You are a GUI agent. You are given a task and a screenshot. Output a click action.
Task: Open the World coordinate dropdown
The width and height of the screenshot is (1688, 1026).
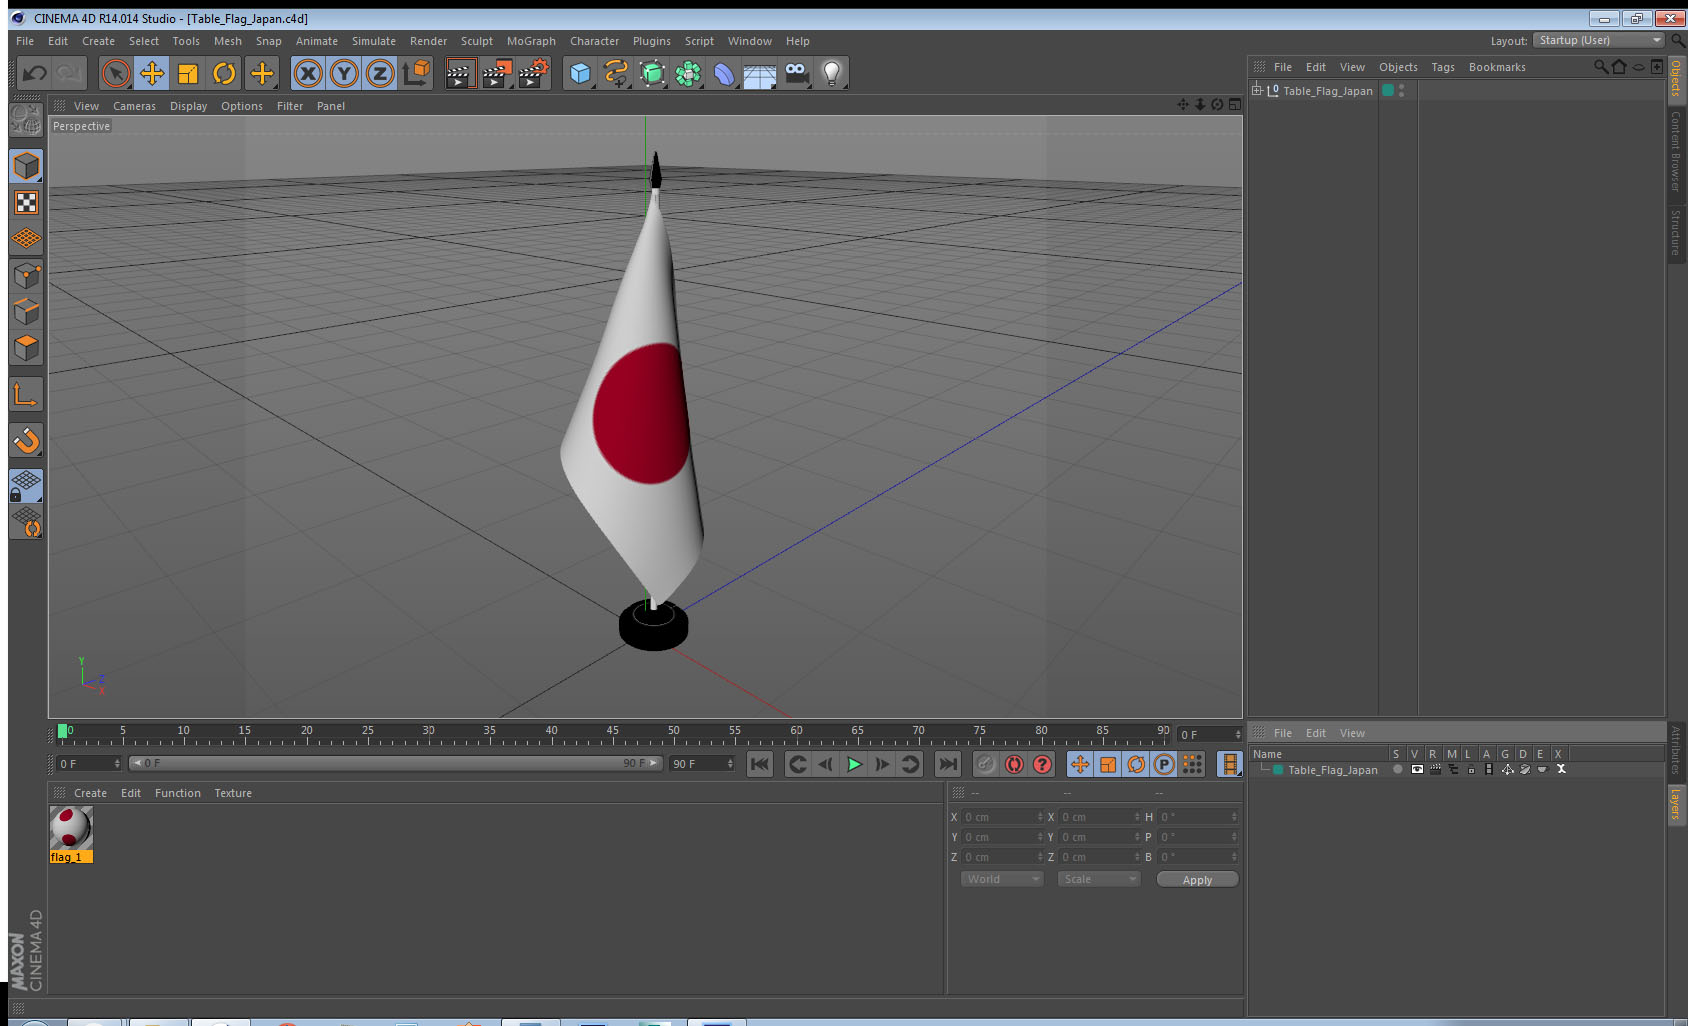(x=1002, y=879)
